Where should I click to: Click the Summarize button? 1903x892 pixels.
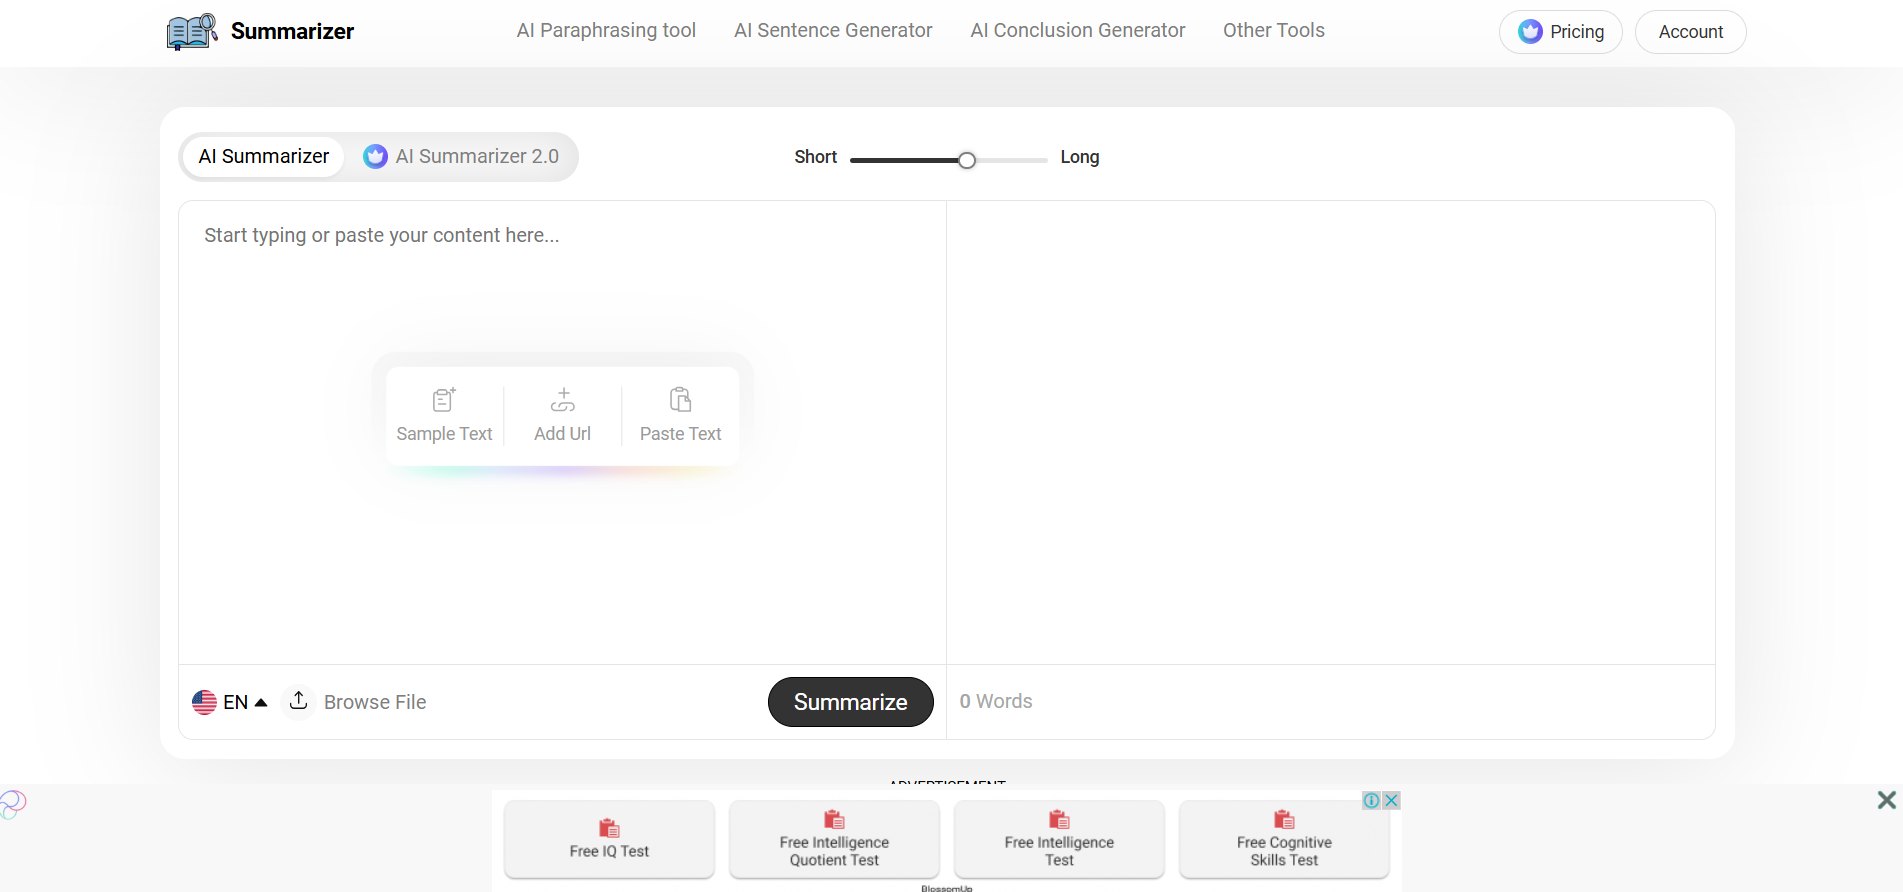tap(851, 702)
